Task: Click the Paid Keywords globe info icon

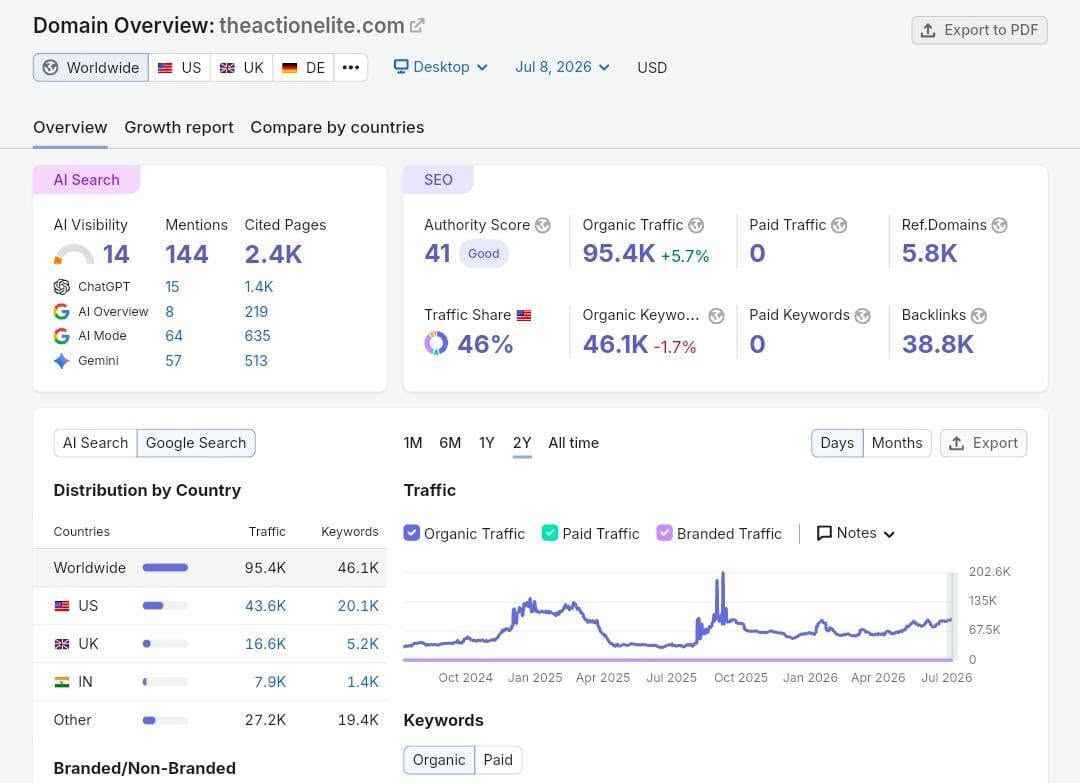Action: (862, 315)
